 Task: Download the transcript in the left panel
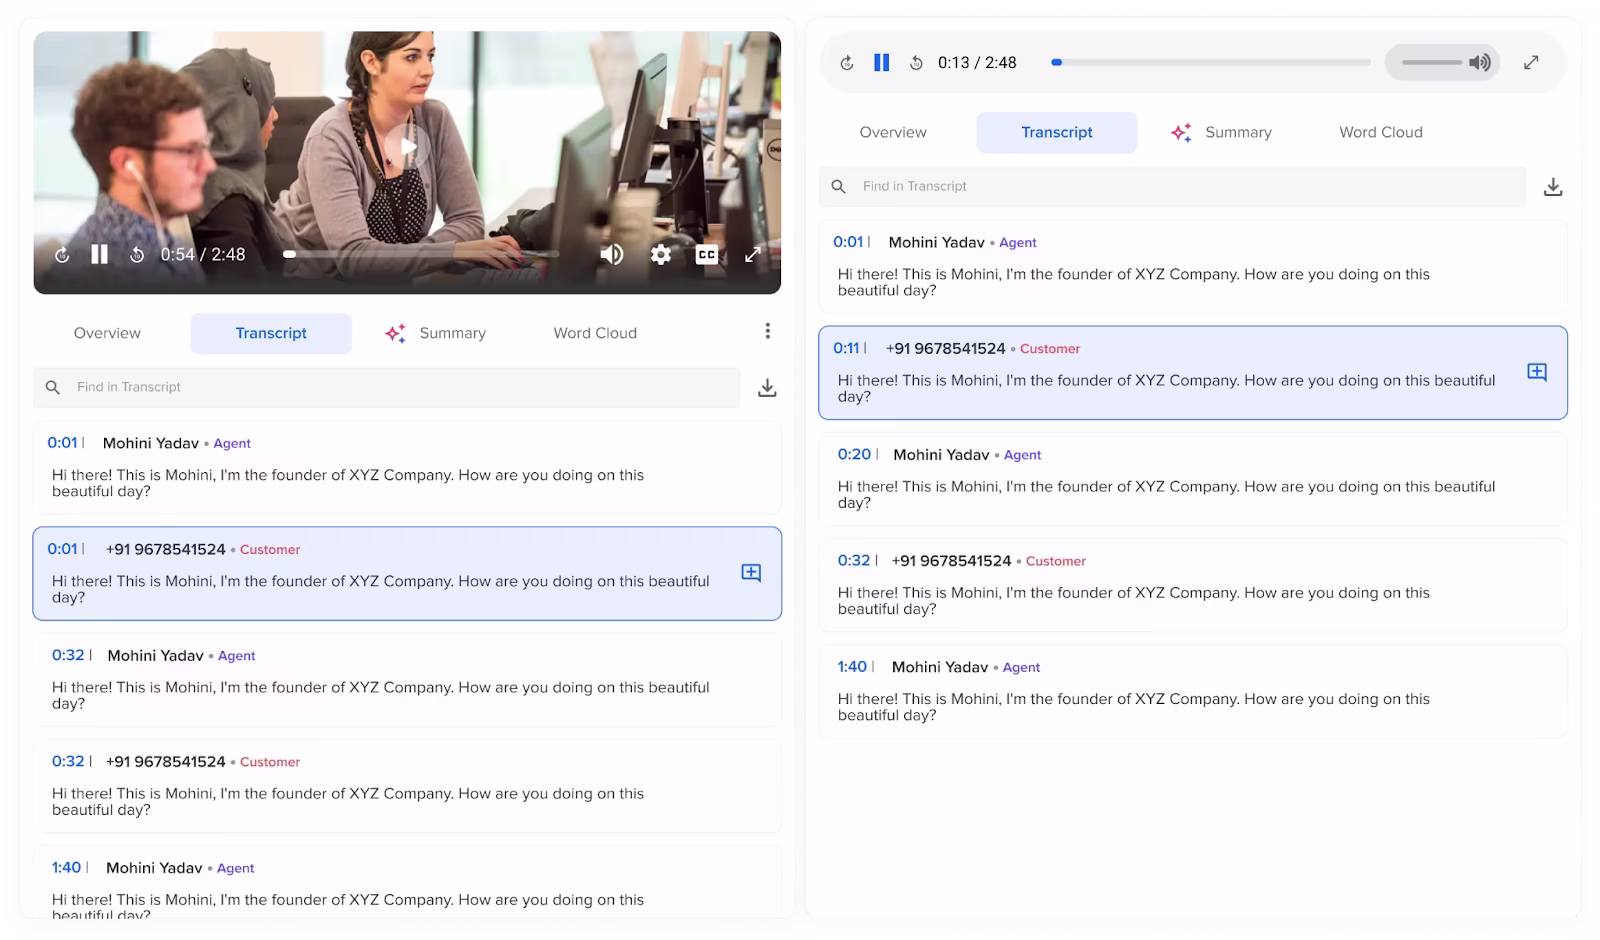[768, 387]
